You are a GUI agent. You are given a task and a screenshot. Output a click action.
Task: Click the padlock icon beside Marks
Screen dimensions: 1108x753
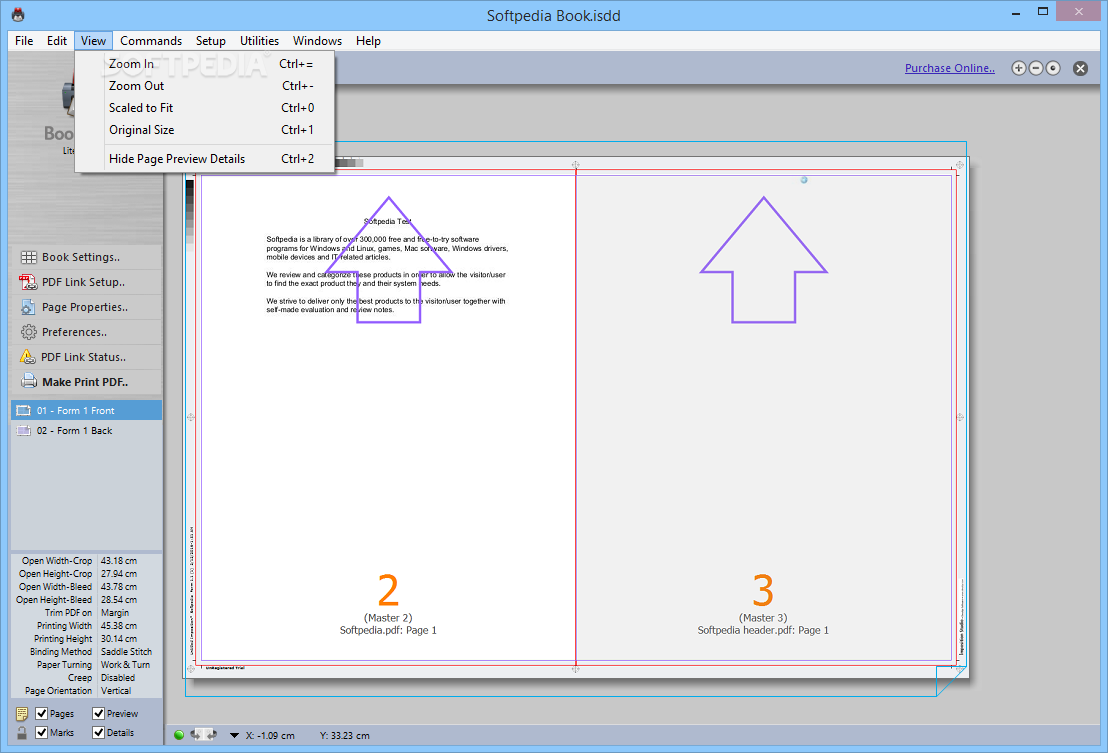[22, 733]
